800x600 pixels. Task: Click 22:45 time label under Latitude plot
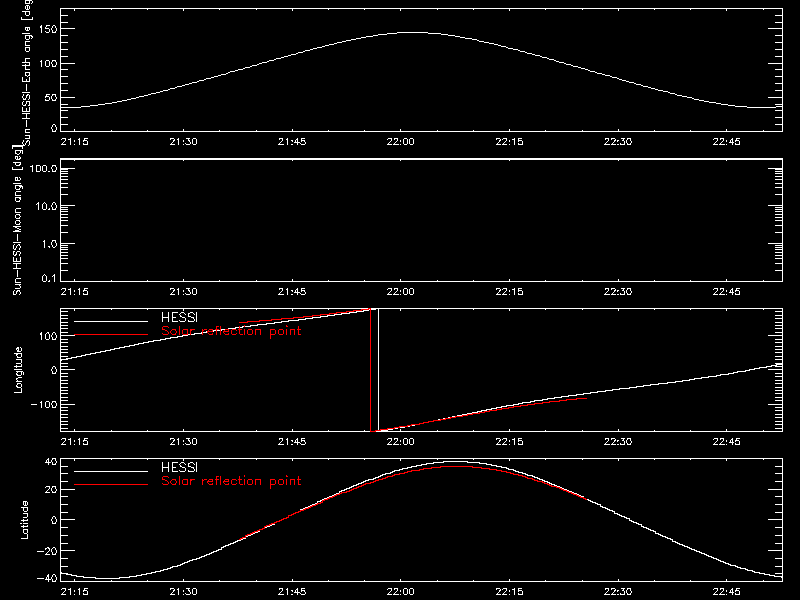(x=727, y=592)
